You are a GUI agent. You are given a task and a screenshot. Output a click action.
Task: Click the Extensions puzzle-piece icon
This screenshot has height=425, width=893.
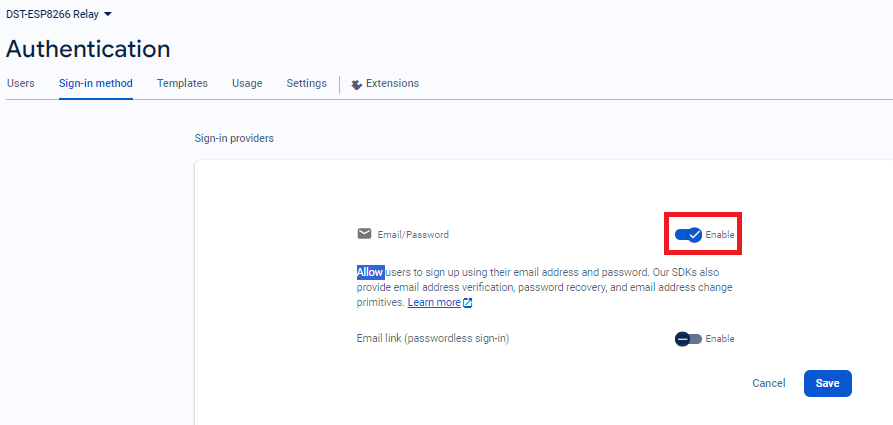[356, 84]
